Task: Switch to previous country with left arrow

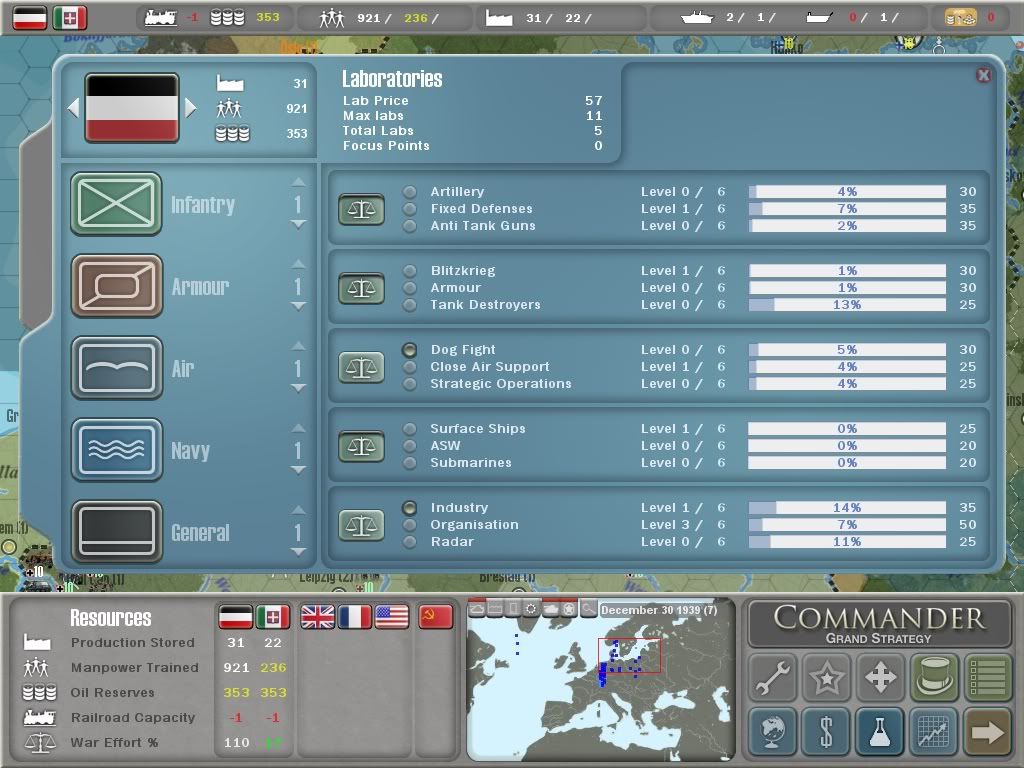Action: 73,108
